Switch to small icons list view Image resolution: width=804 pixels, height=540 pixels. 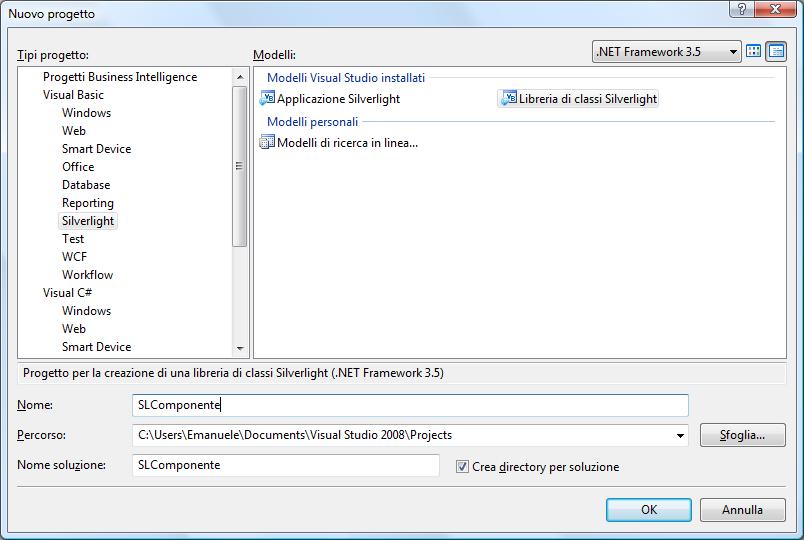click(x=776, y=51)
